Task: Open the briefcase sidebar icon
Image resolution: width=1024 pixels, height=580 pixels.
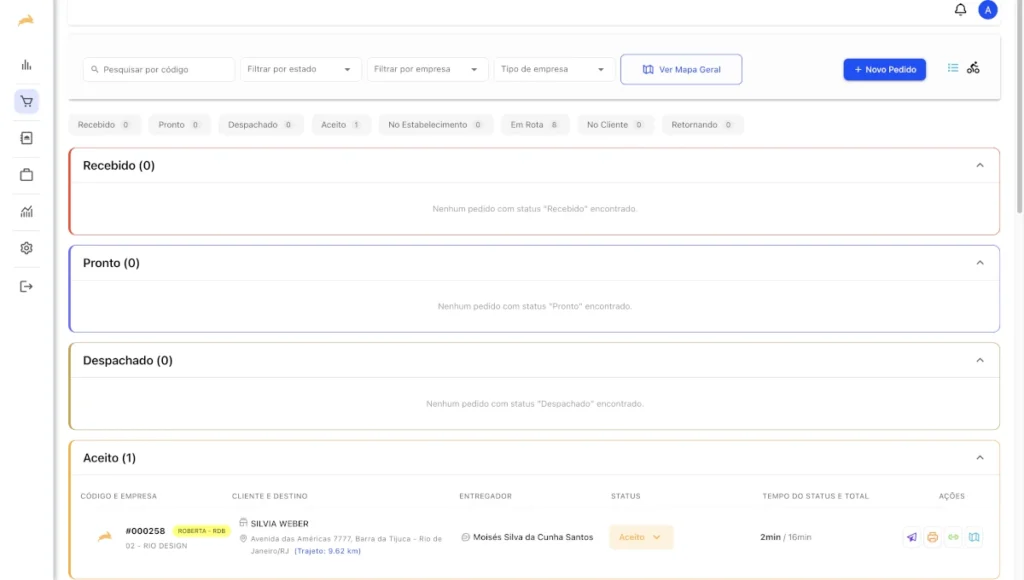Action: (x=26, y=174)
